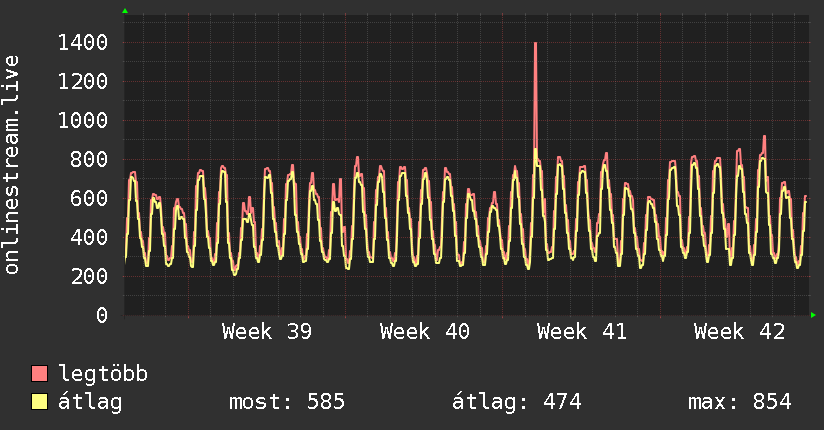Click the átlag legend label beside yellow swatch
The height and width of the screenshot is (430, 824).
[x=90, y=402]
